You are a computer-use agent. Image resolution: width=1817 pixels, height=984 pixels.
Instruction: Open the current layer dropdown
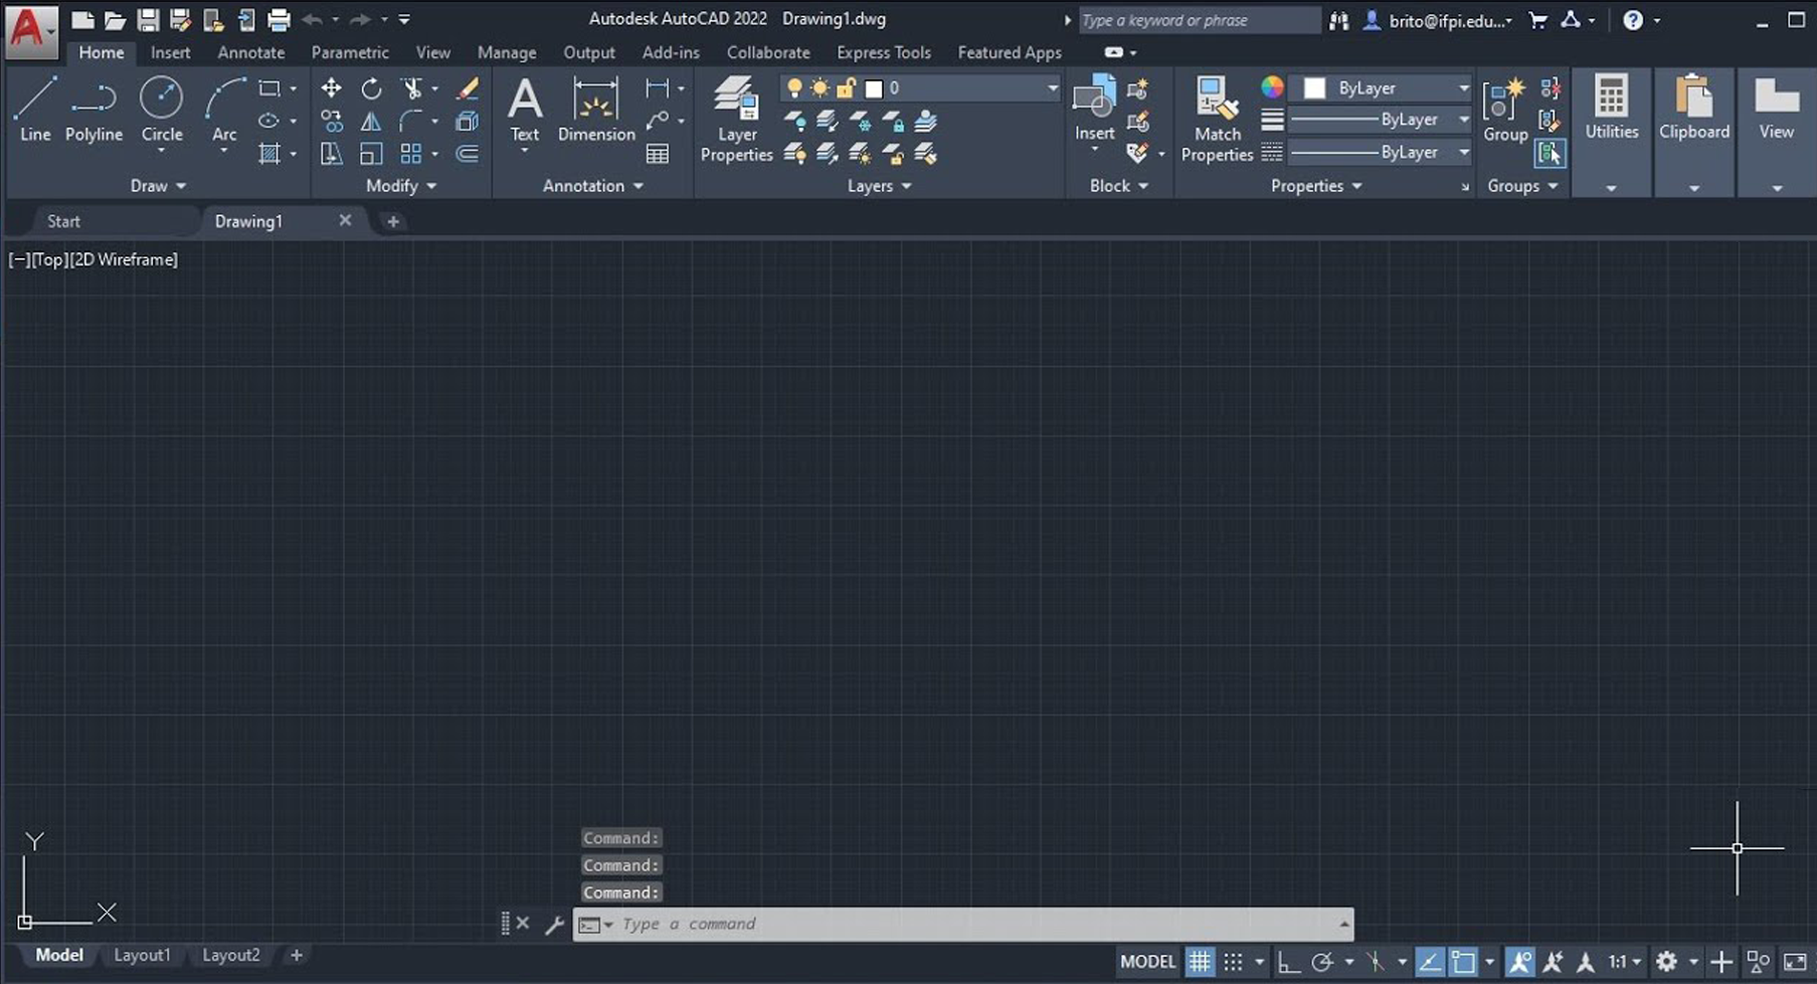pos(1052,88)
